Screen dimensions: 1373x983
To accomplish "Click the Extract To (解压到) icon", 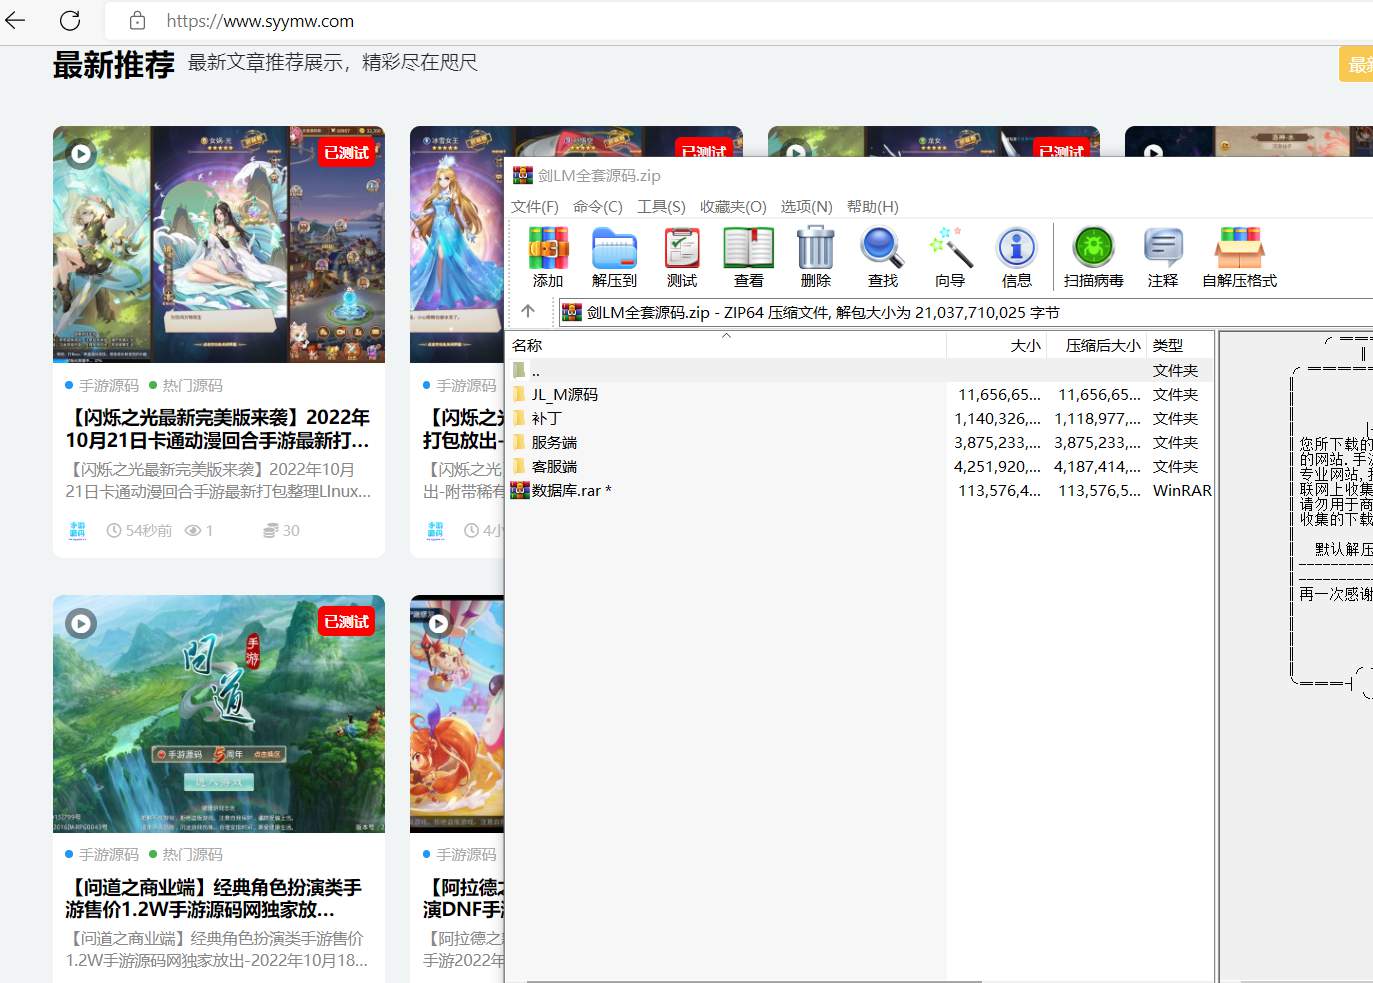I will pyautogui.click(x=614, y=248).
